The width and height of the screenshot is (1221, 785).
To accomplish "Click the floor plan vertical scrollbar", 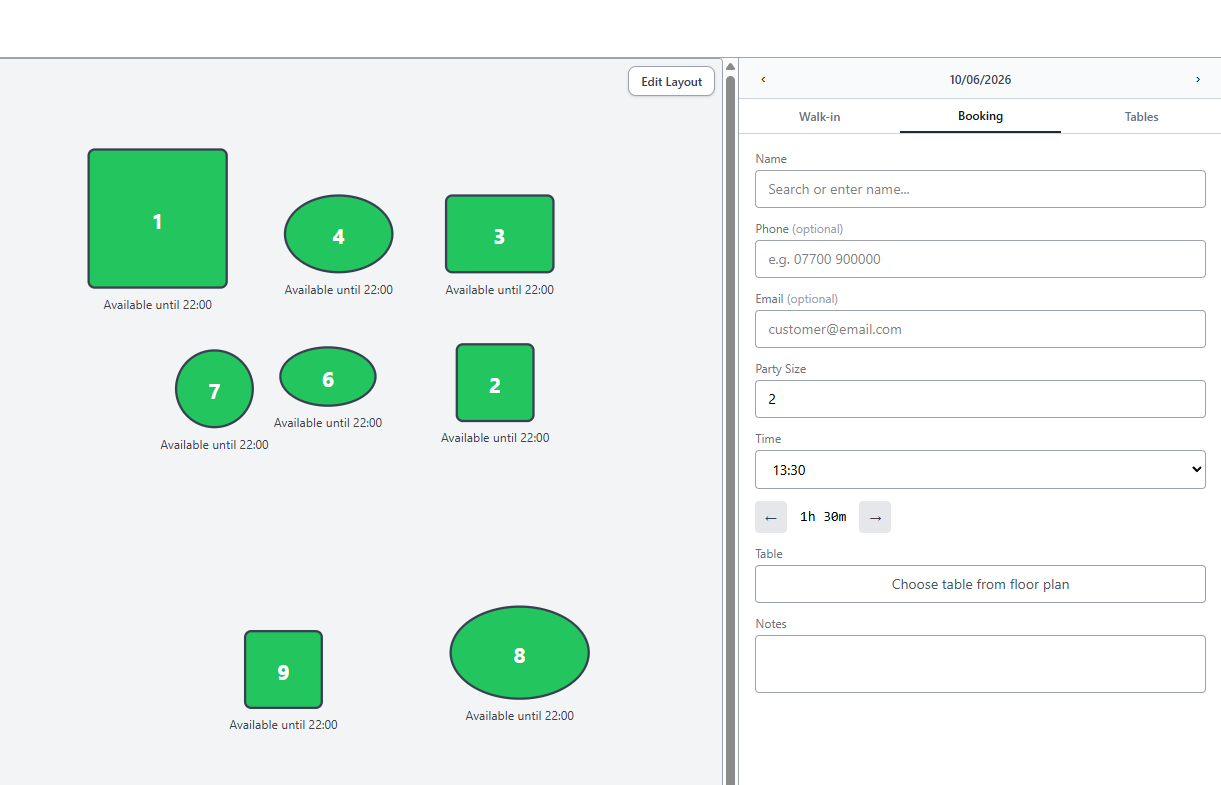I will 730,430.
